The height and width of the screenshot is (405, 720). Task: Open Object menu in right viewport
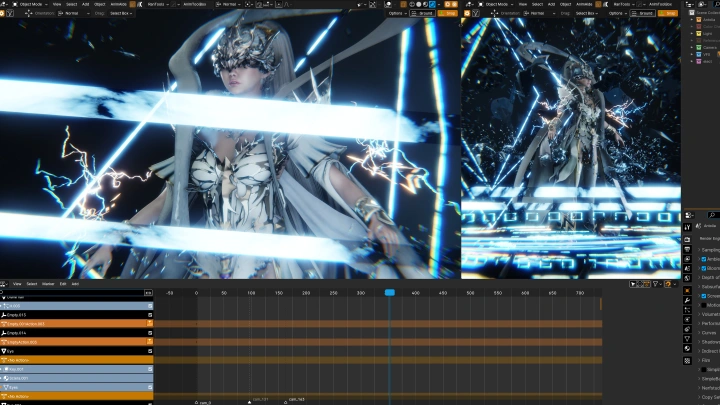(x=565, y=4)
